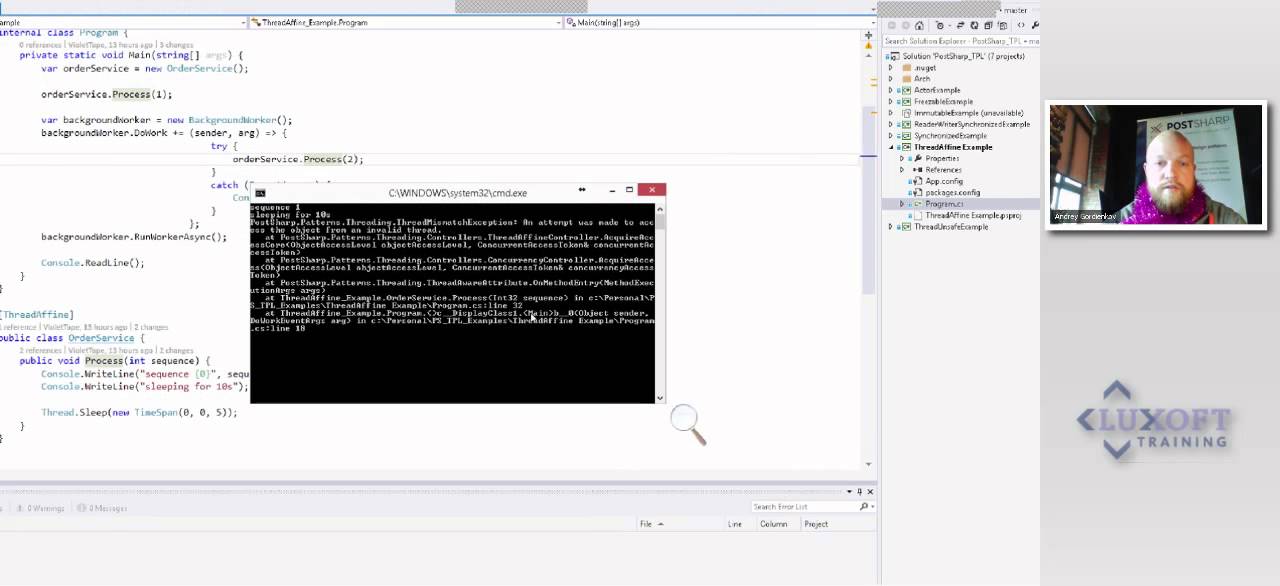Expand the ReaderWriterSynchronizedExample project
The width and height of the screenshot is (1280, 586).
(891, 124)
